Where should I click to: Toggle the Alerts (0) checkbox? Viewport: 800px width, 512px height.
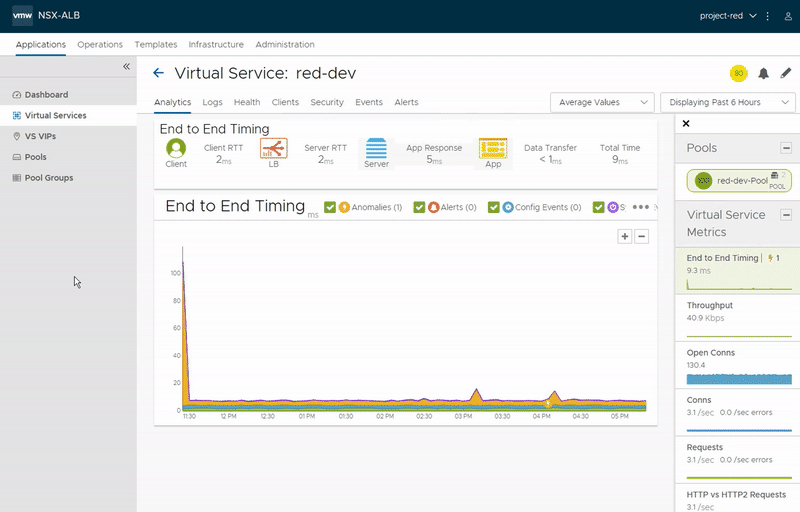pos(419,207)
